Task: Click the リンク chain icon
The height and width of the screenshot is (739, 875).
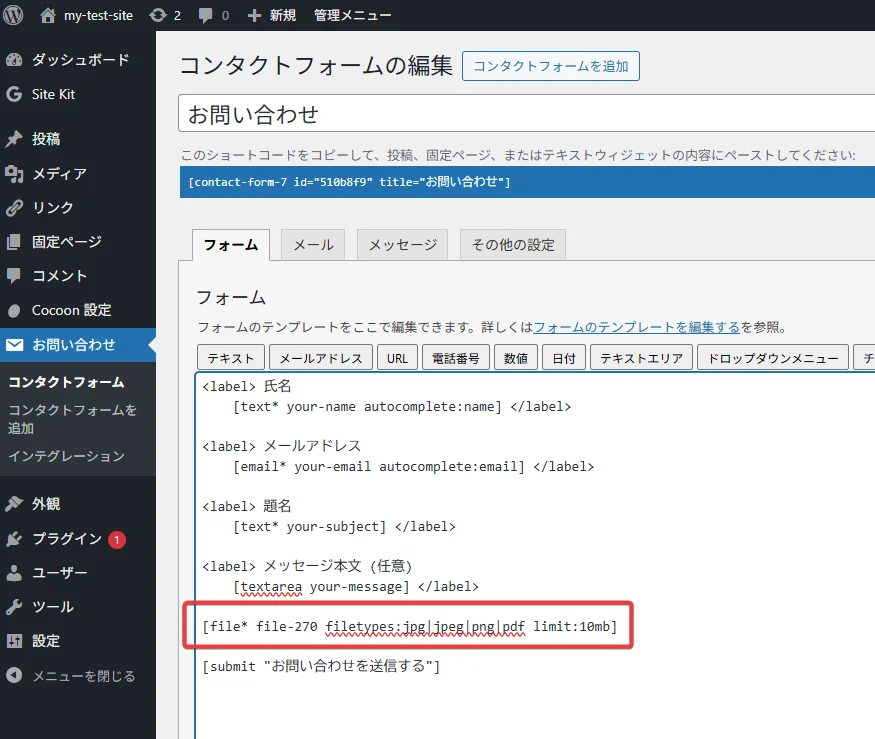Action: point(14,208)
